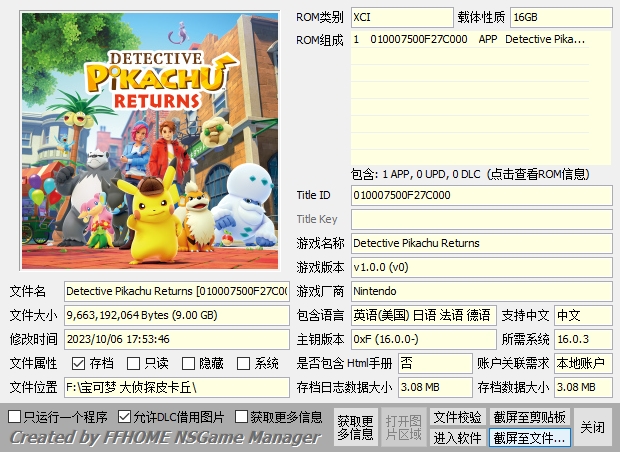The width and height of the screenshot is (620, 452).
Task: Enable 只运行一个程序 single instance option
Action: (x=14, y=416)
